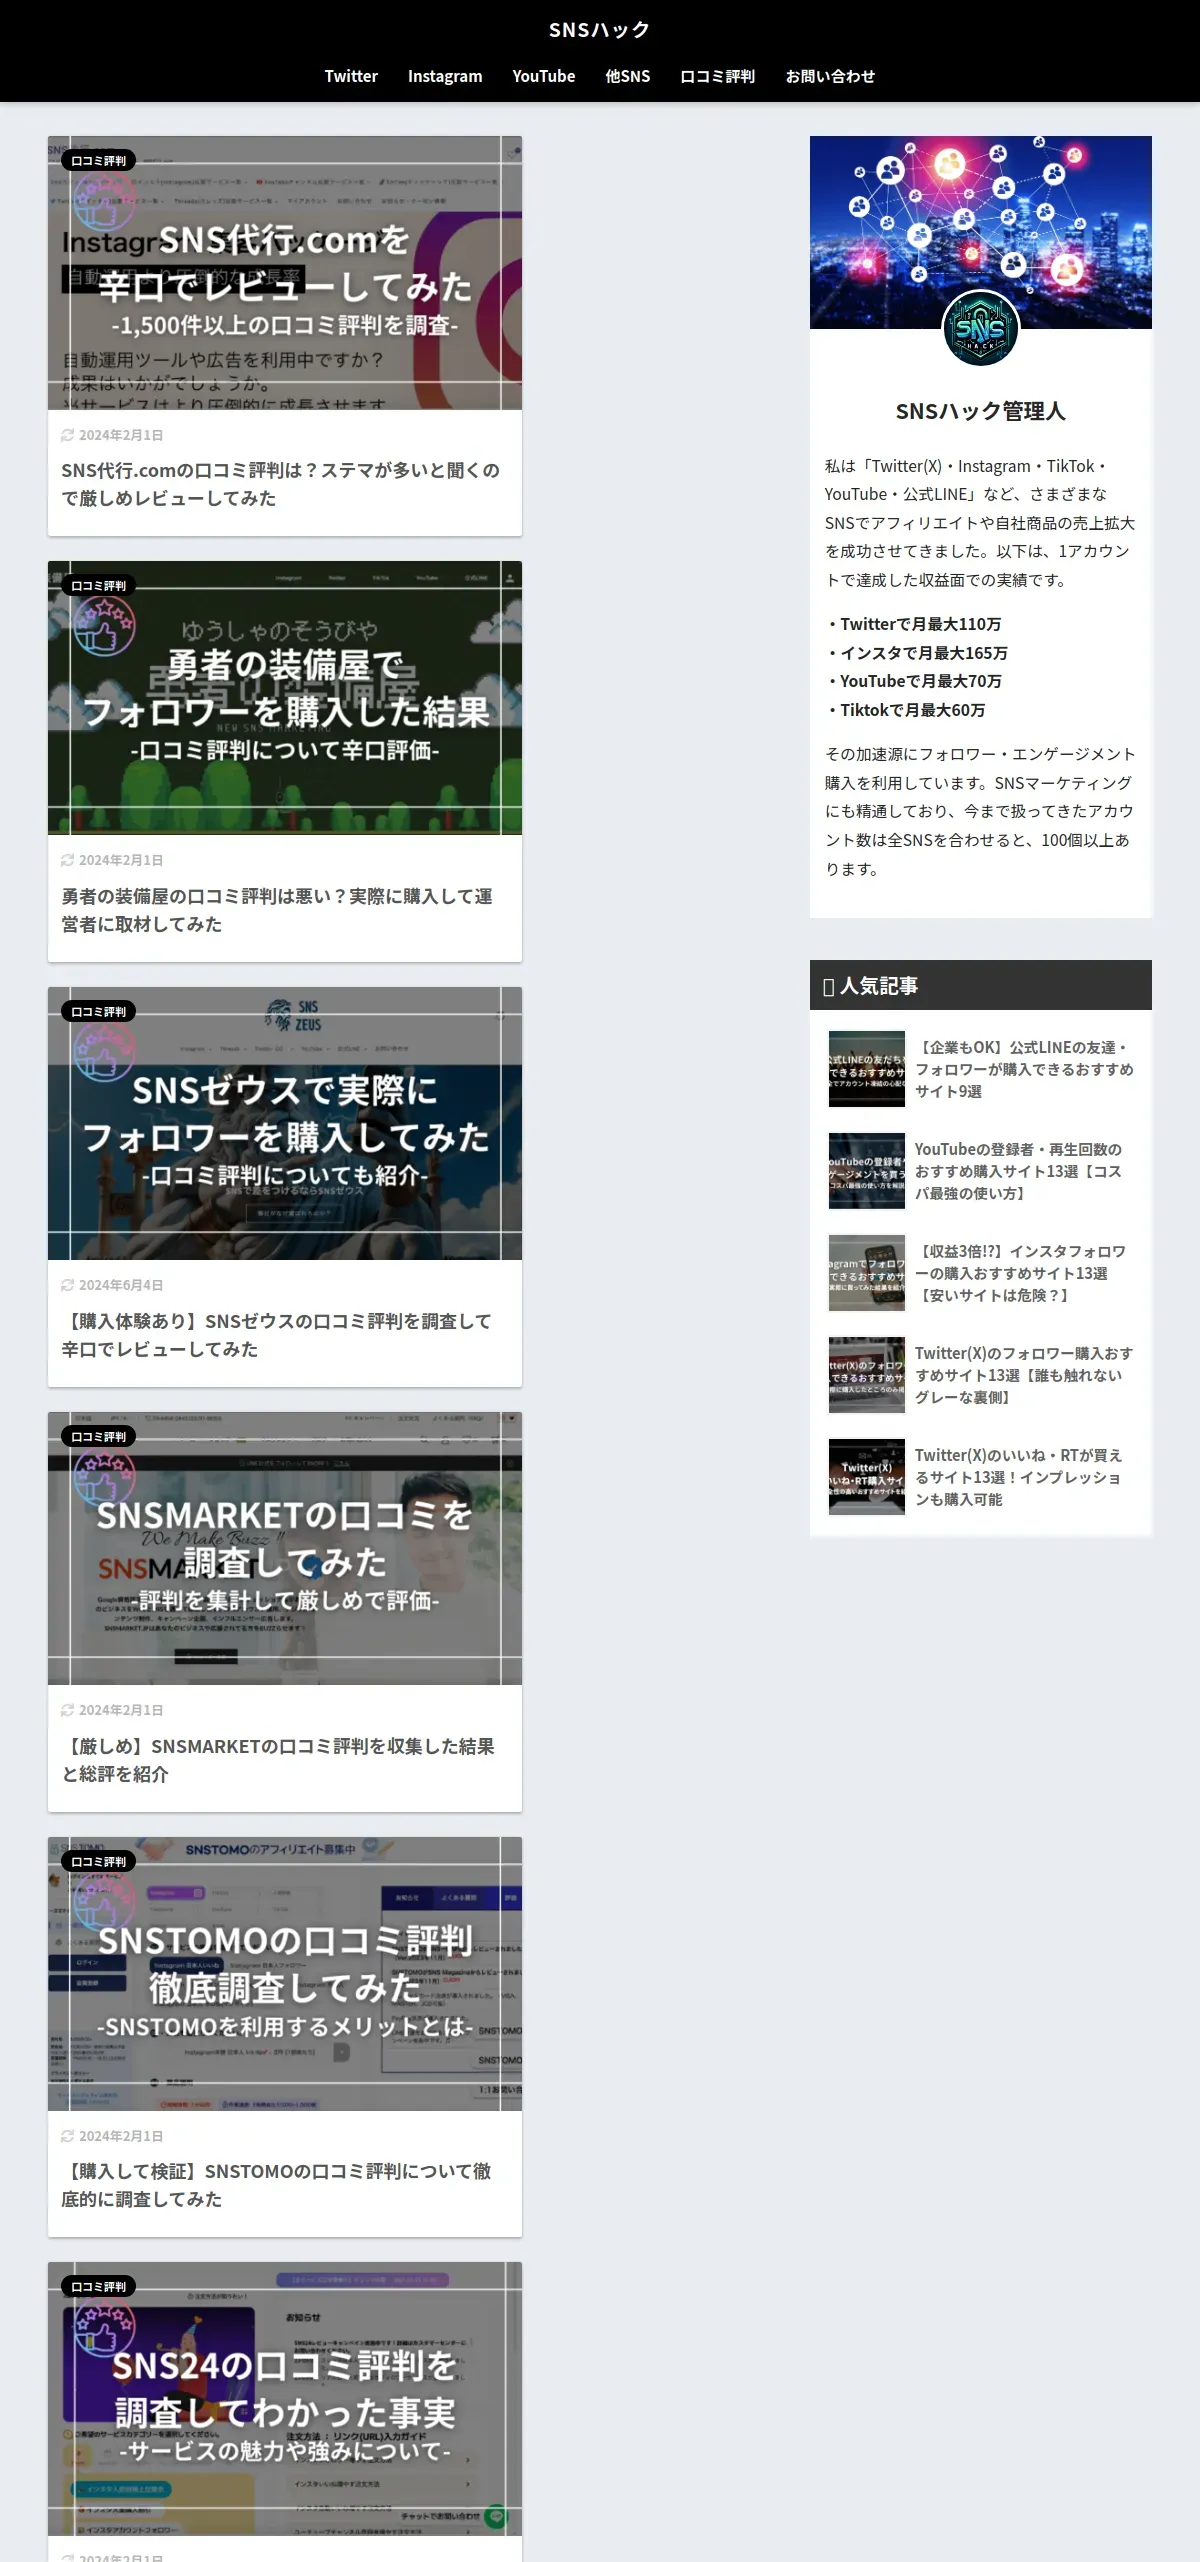The image size is (1200, 2562).
Task: Open the 【購入体験あり】SNSゼウス article title
Action: [277, 1335]
